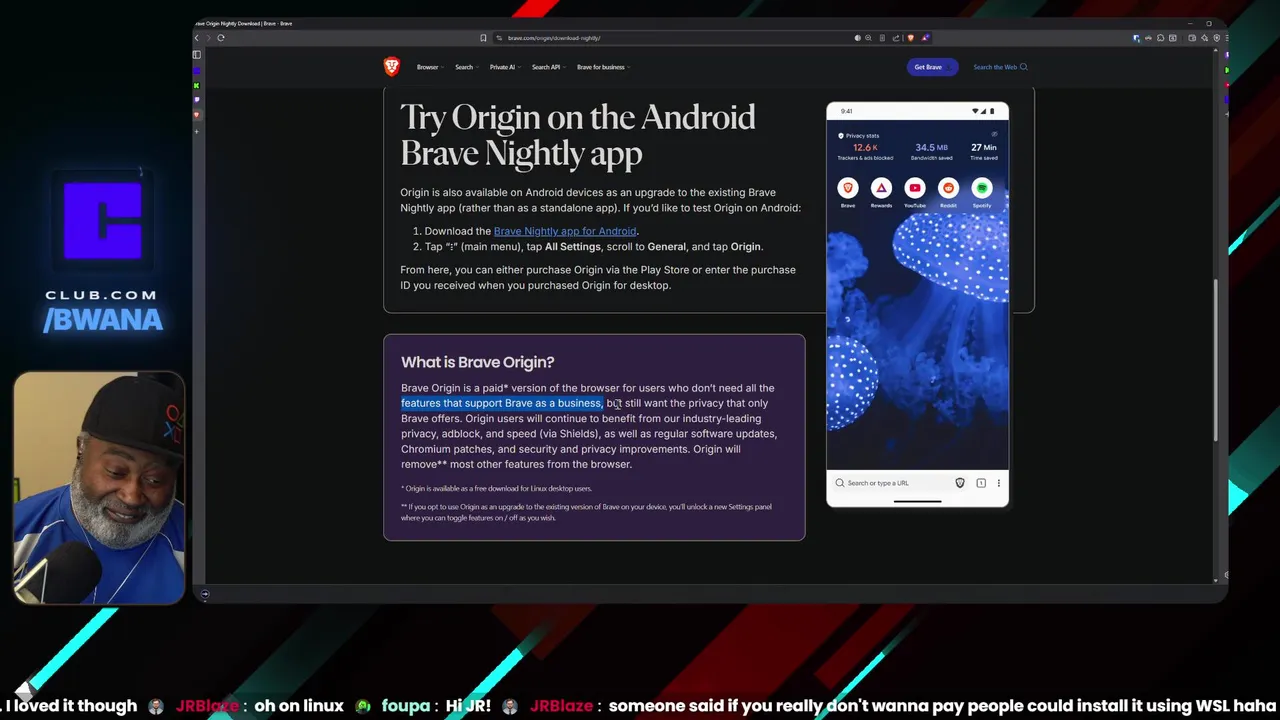This screenshot has width=1280, height=720.
Task: Switch to the blue square tab
Action: [197, 71]
